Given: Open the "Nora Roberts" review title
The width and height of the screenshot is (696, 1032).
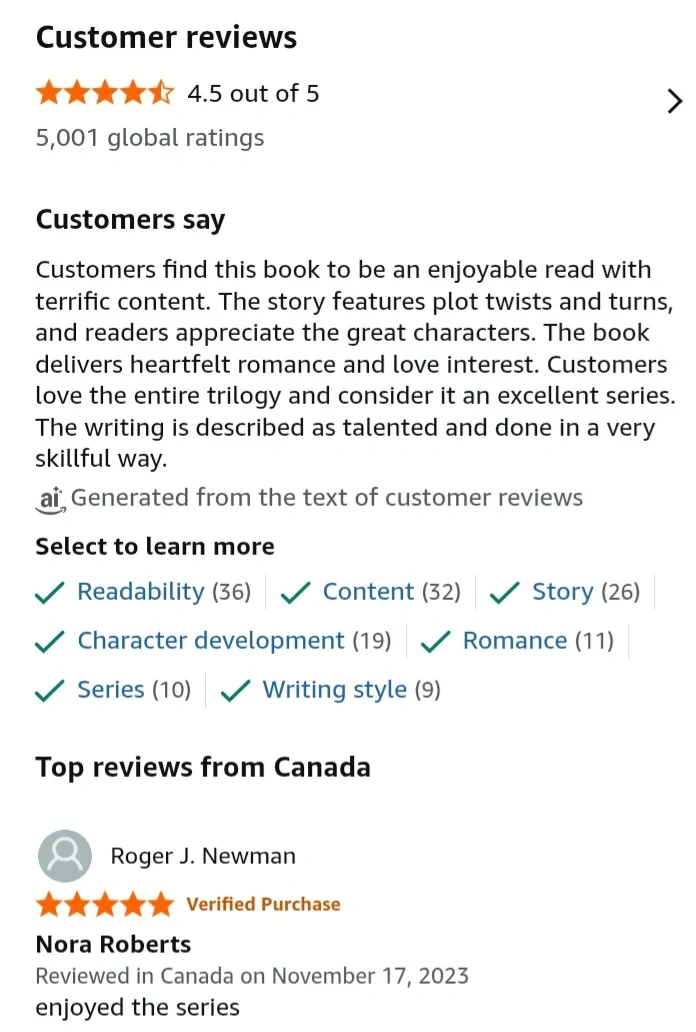Looking at the screenshot, I should [x=113, y=944].
